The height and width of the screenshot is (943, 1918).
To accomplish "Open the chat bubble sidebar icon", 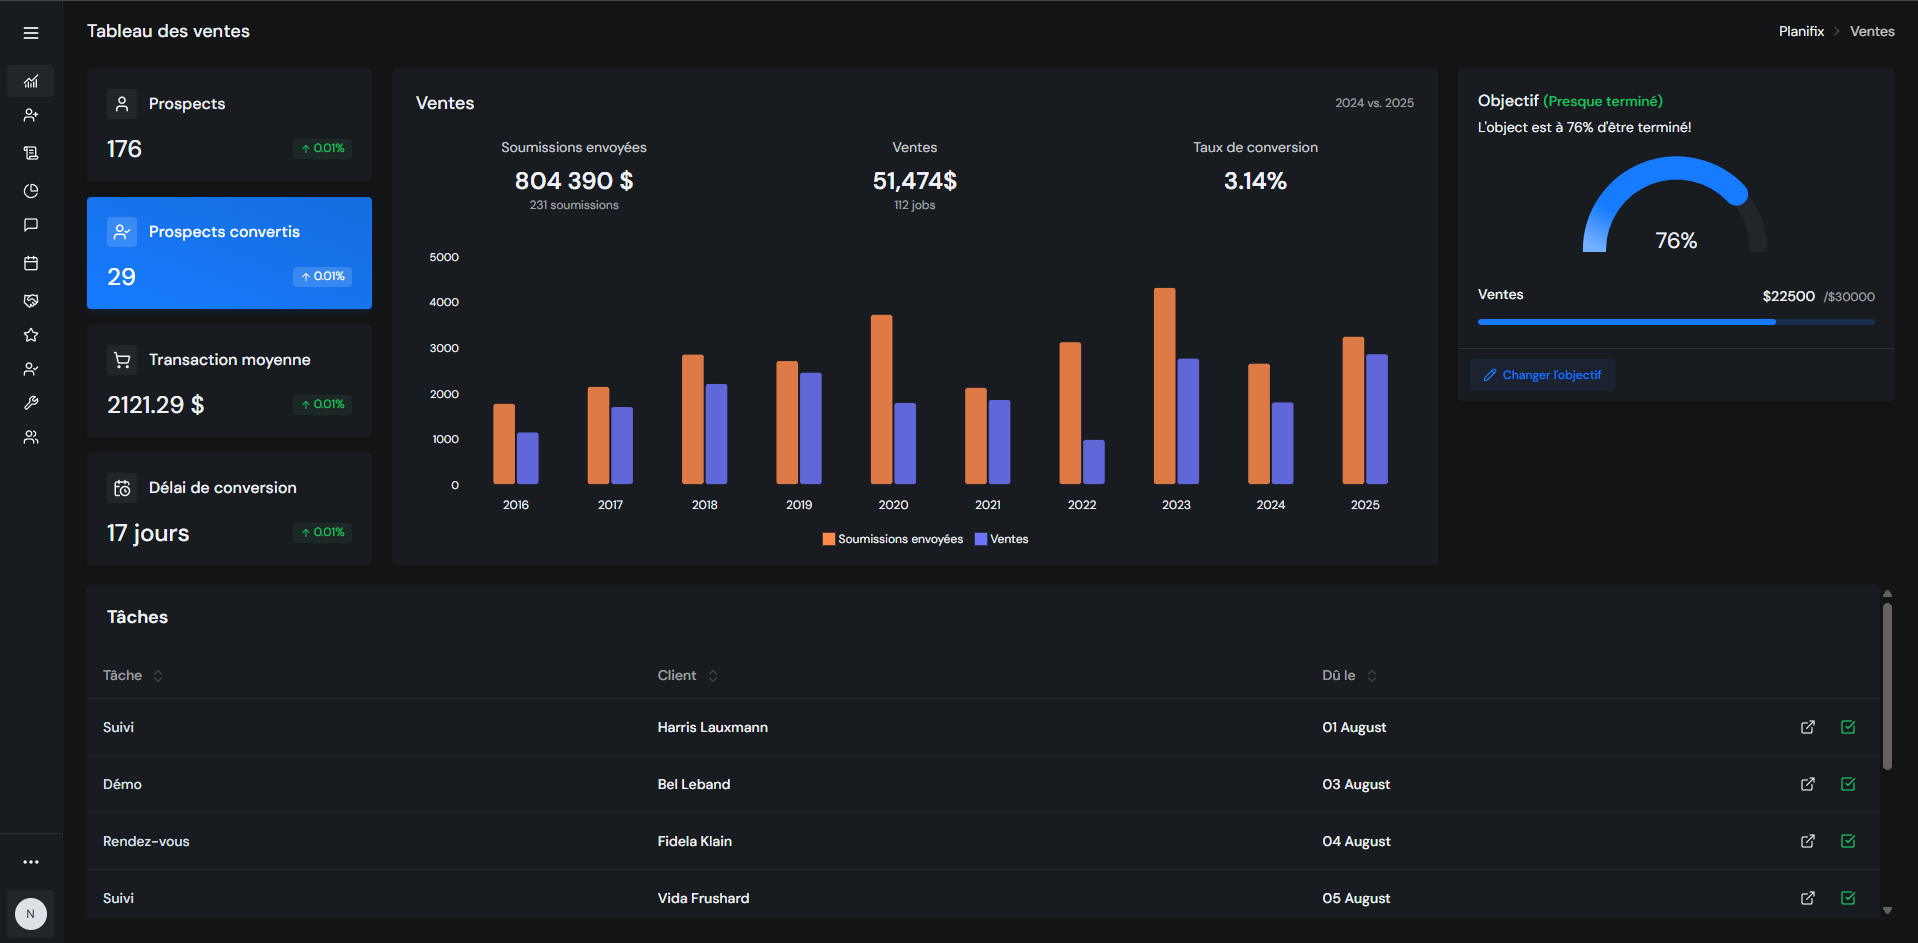I will pos(31,226).
